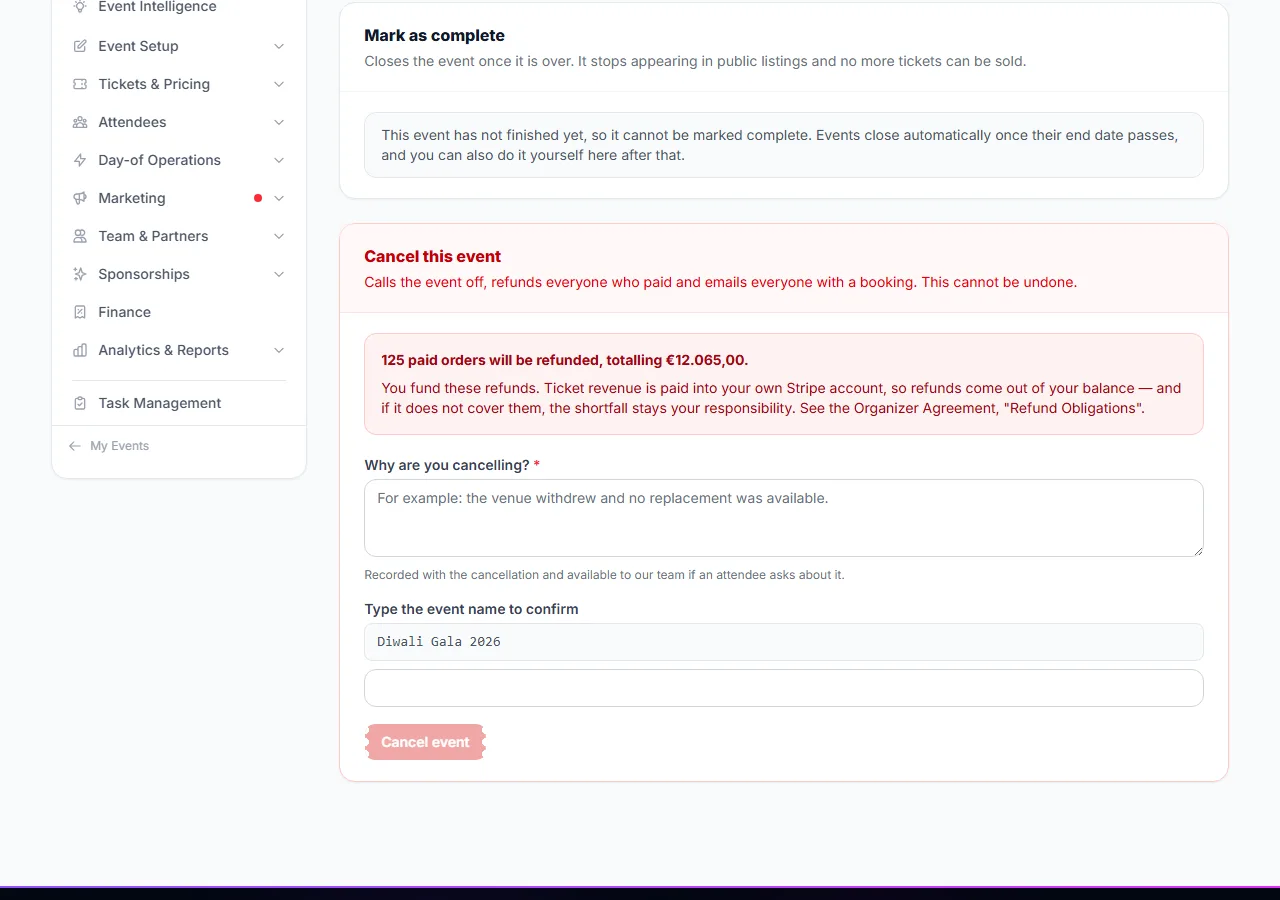Screen dimensions: 1280x900
Task: Click the back arrow beside My Events
Action: tap(75, 446)
